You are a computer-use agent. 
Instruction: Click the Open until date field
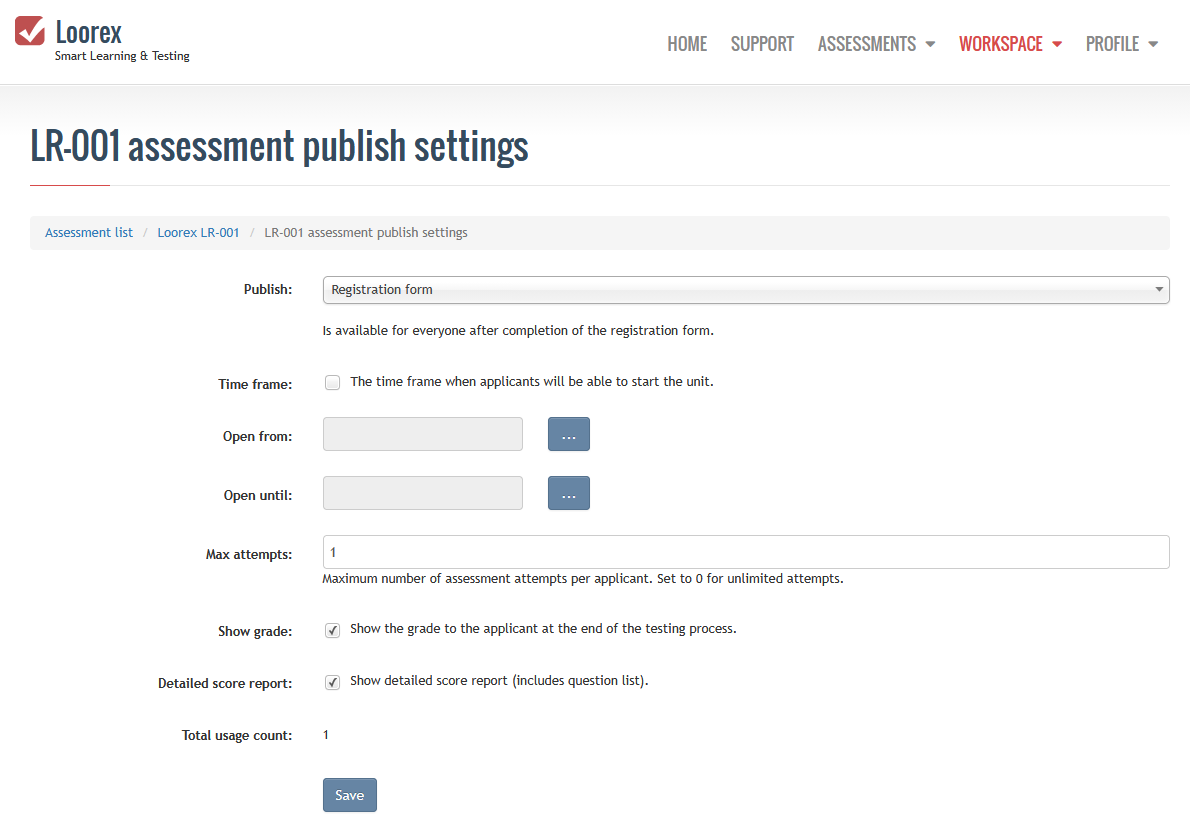tap(423, 493)
